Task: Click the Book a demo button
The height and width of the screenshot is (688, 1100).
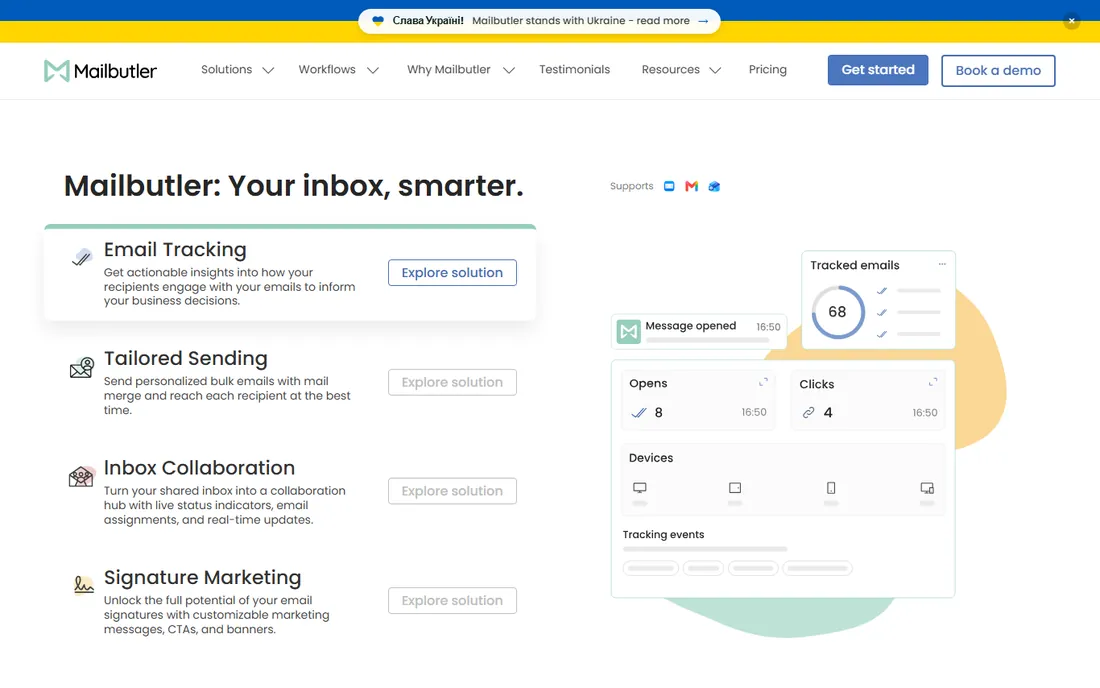Action: pos(998,71)
